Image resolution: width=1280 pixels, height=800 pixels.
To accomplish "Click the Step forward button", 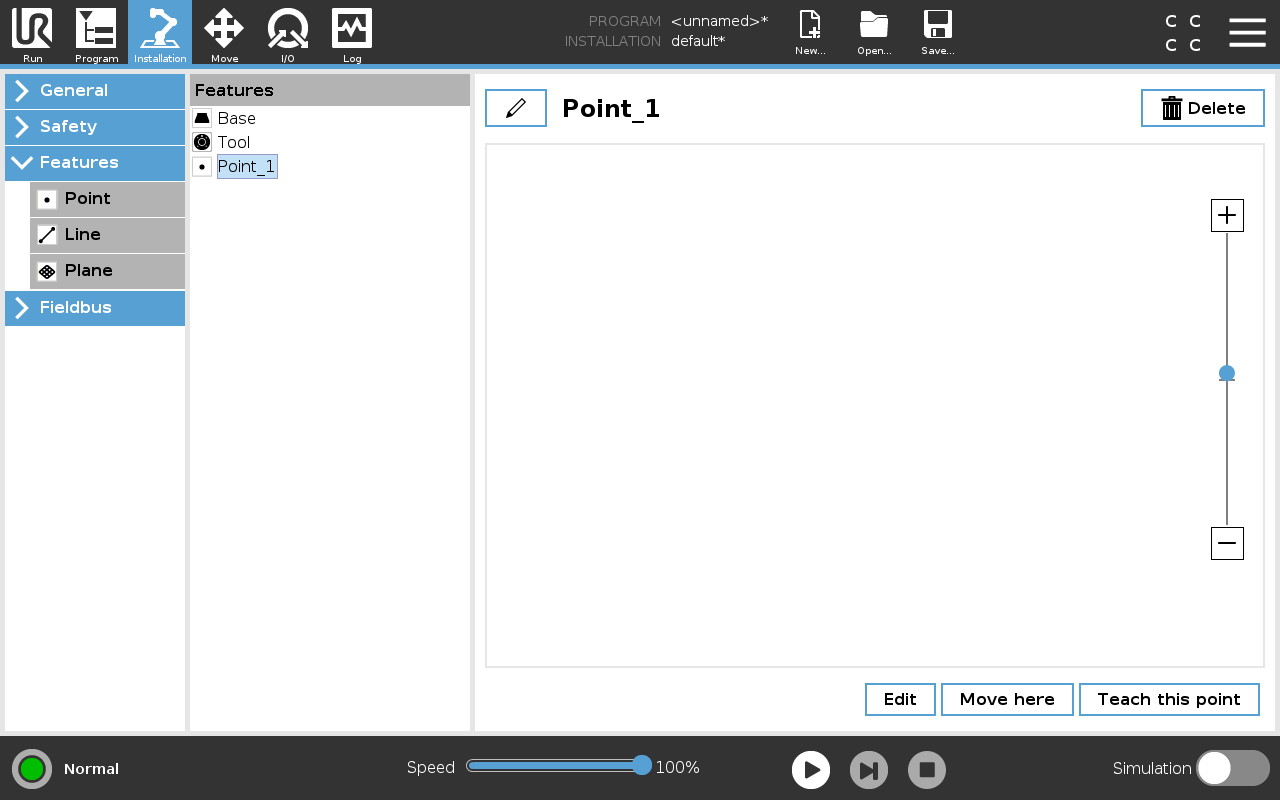I will point(869,770).
